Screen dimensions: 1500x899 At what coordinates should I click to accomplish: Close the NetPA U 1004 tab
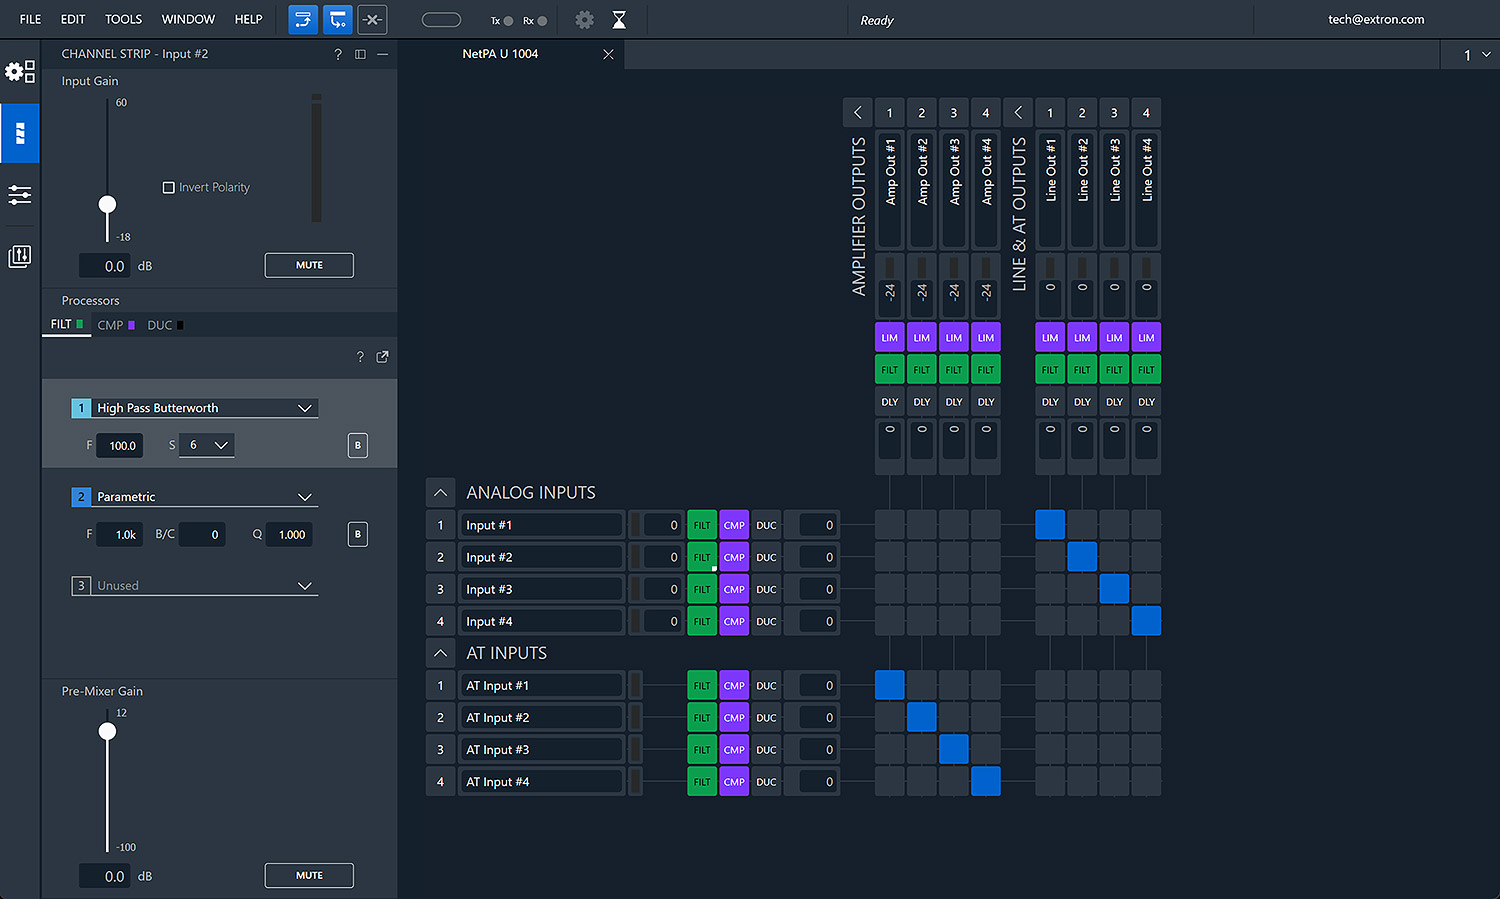[x=608, y=54]
